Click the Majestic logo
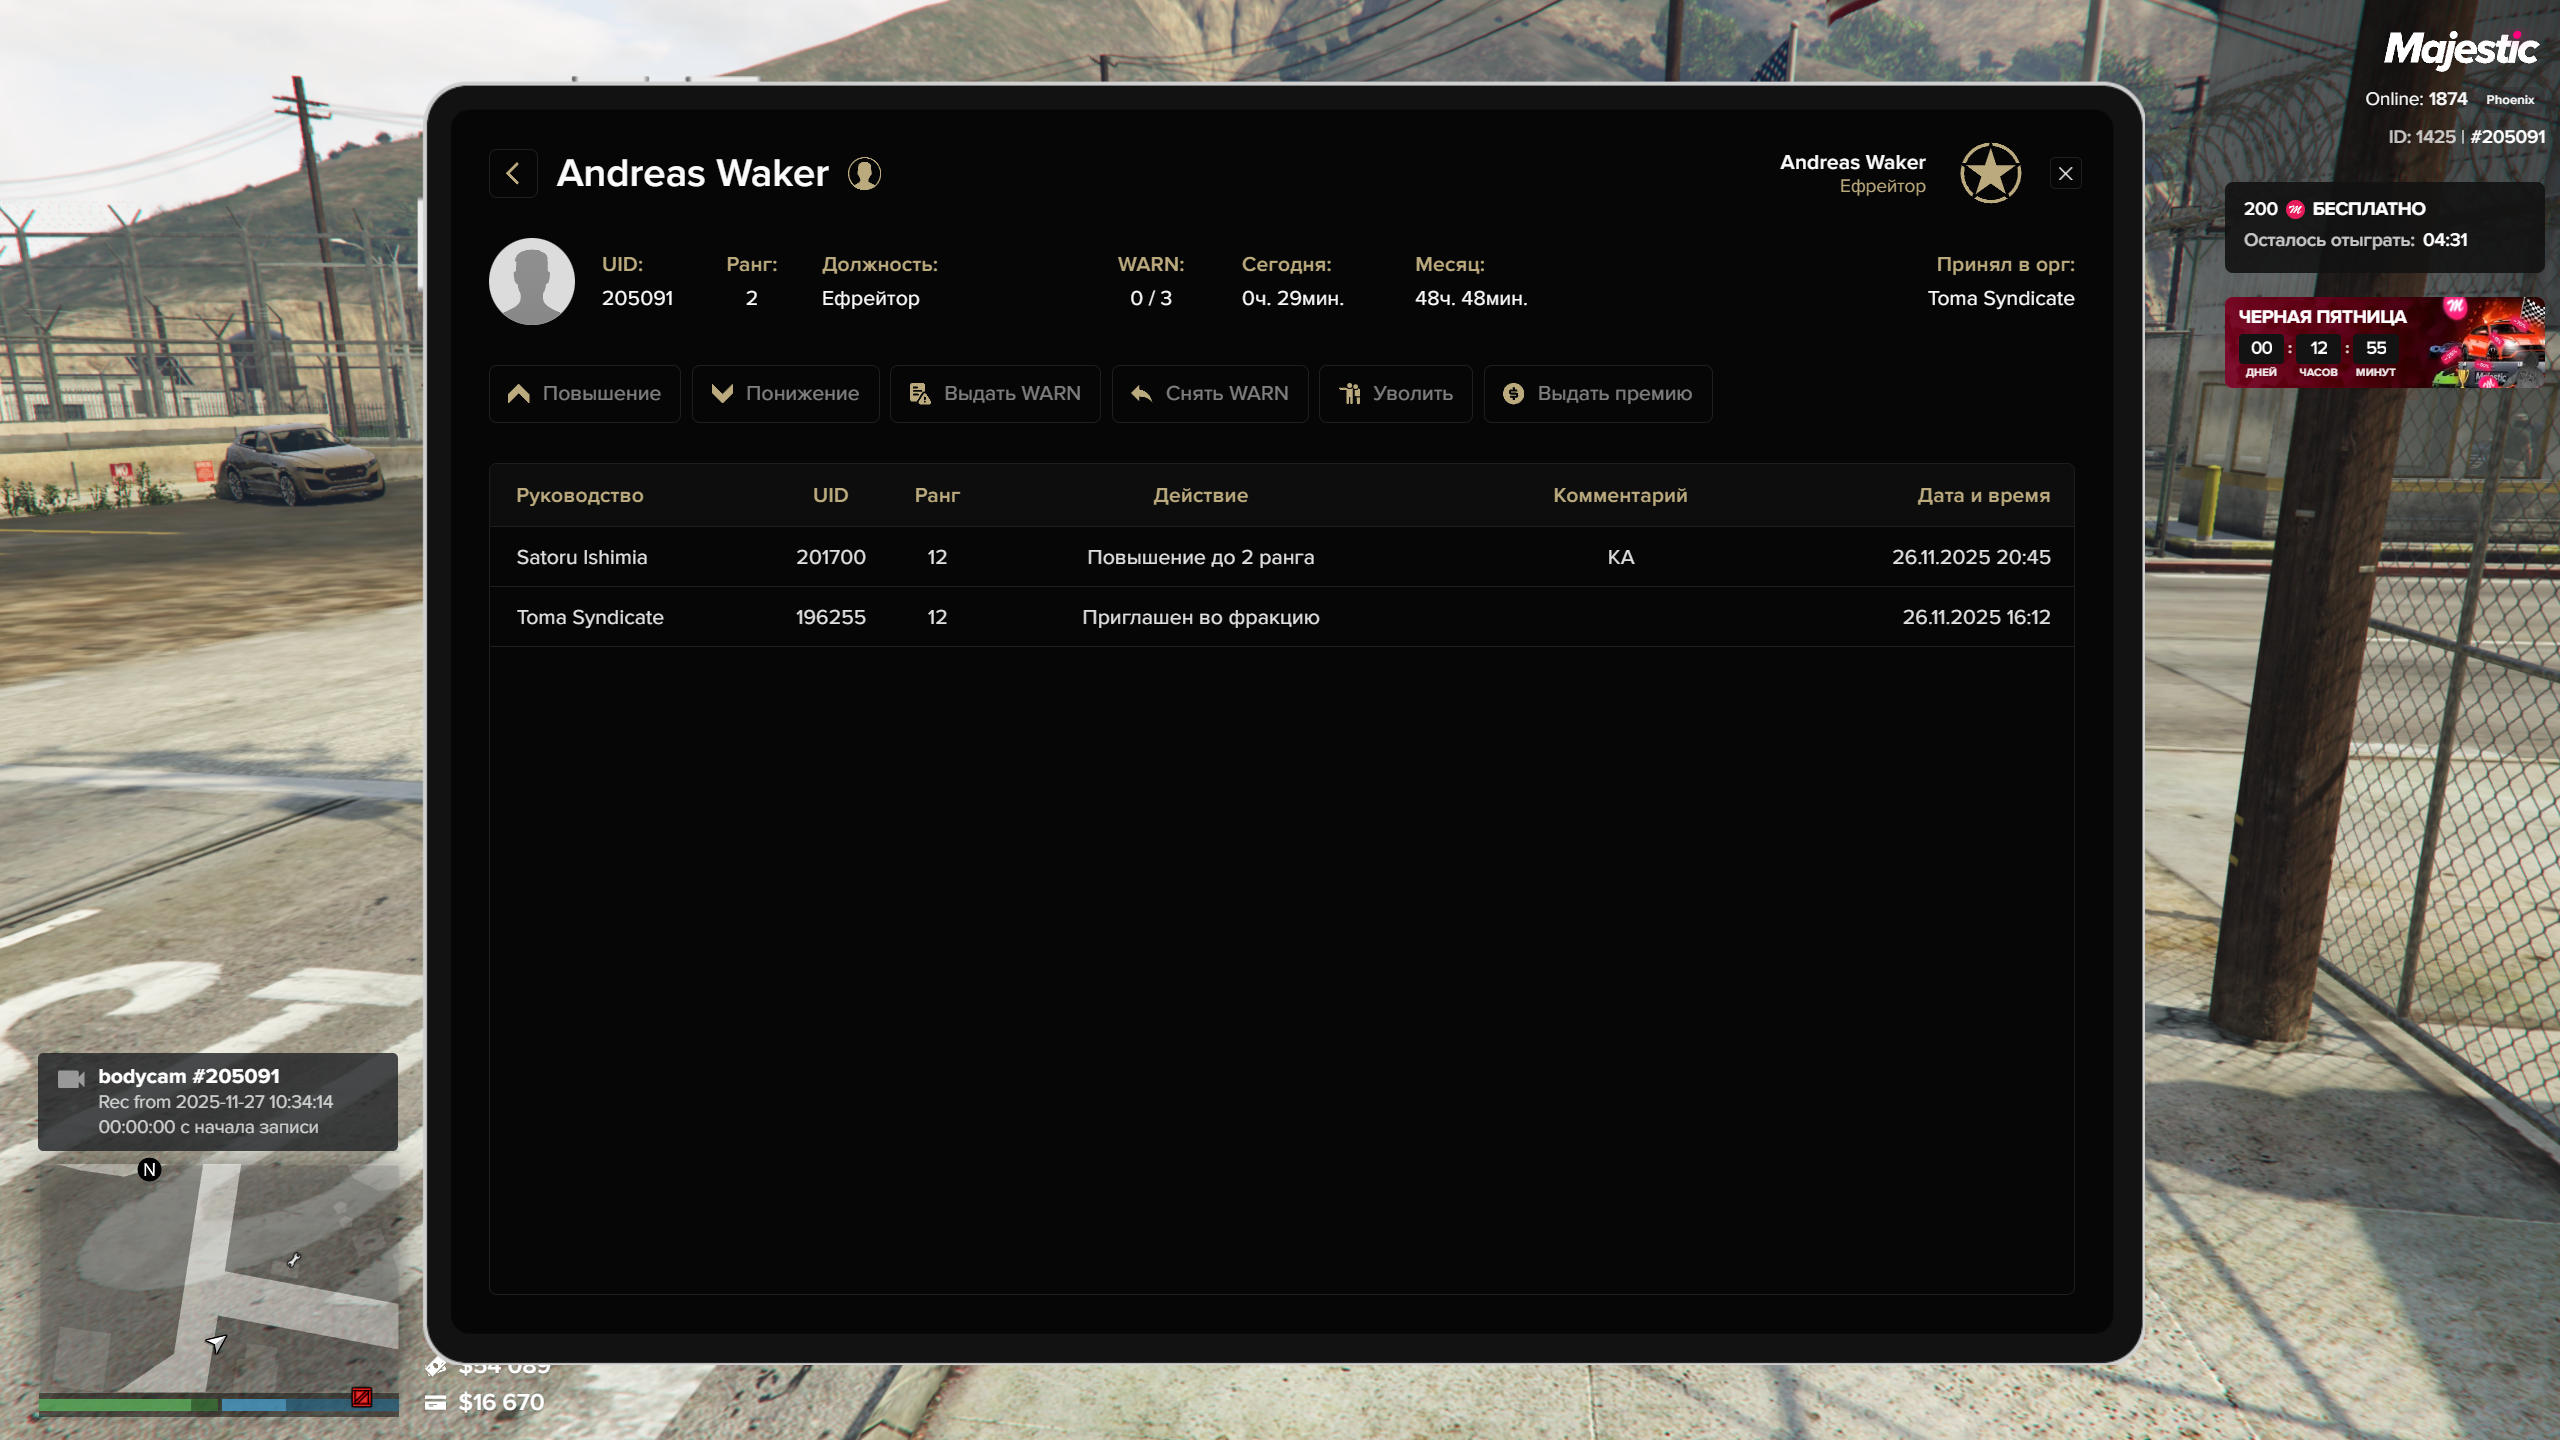Image resolution: width=2560 pixels, height=1440 pixels. 2460,48
